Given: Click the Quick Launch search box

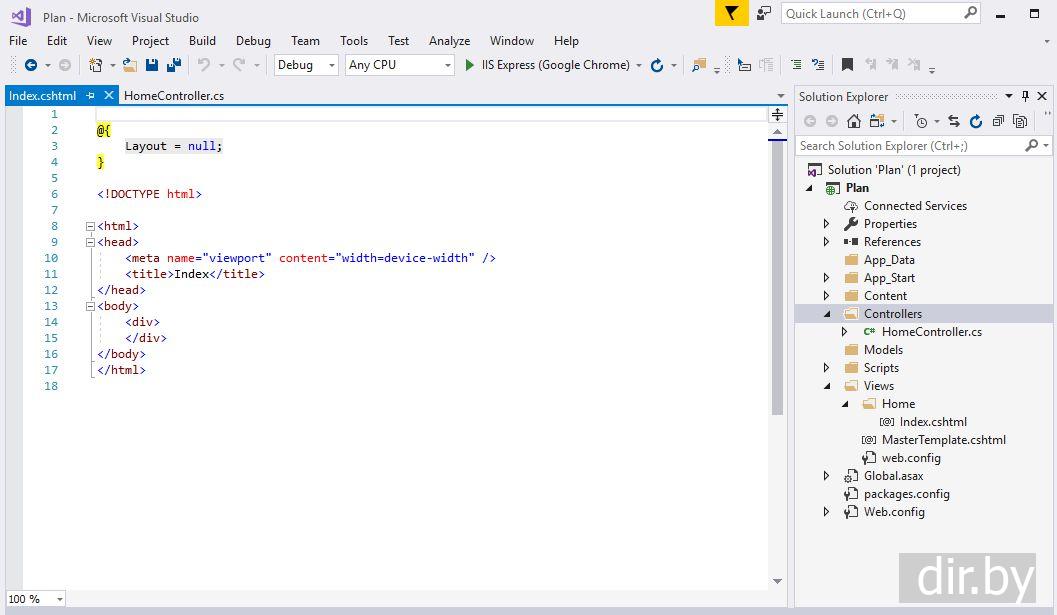Looking at the screenshot, I should coord(872,13).
